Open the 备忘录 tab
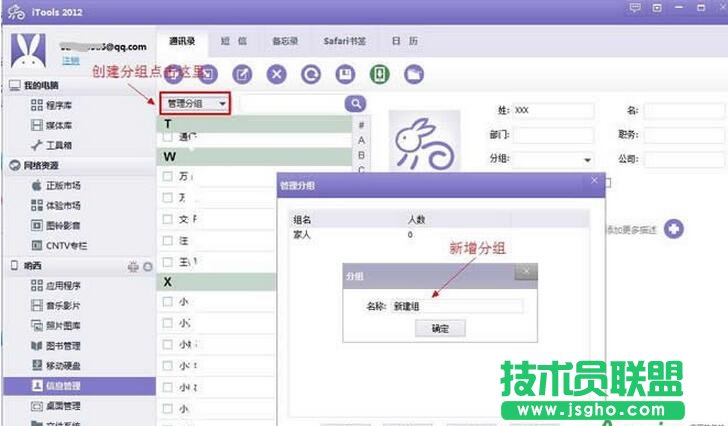Image resolution: width=728 pixels, height=426 pixels. point(286,42)
